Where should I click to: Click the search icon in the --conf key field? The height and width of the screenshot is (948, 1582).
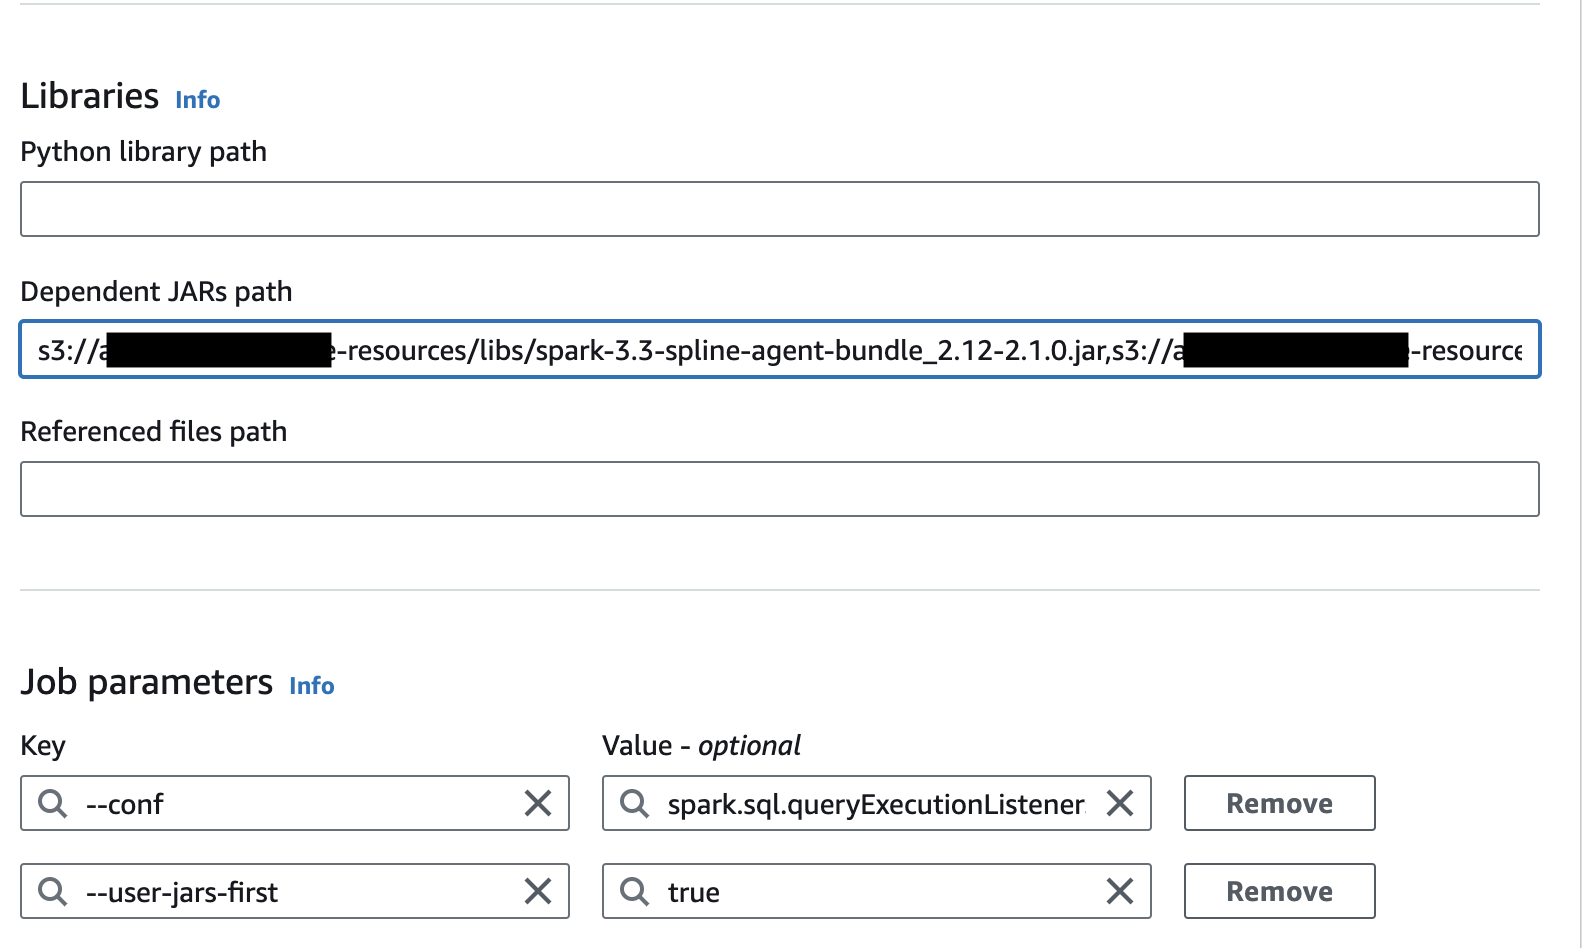[x=52, y=803]
